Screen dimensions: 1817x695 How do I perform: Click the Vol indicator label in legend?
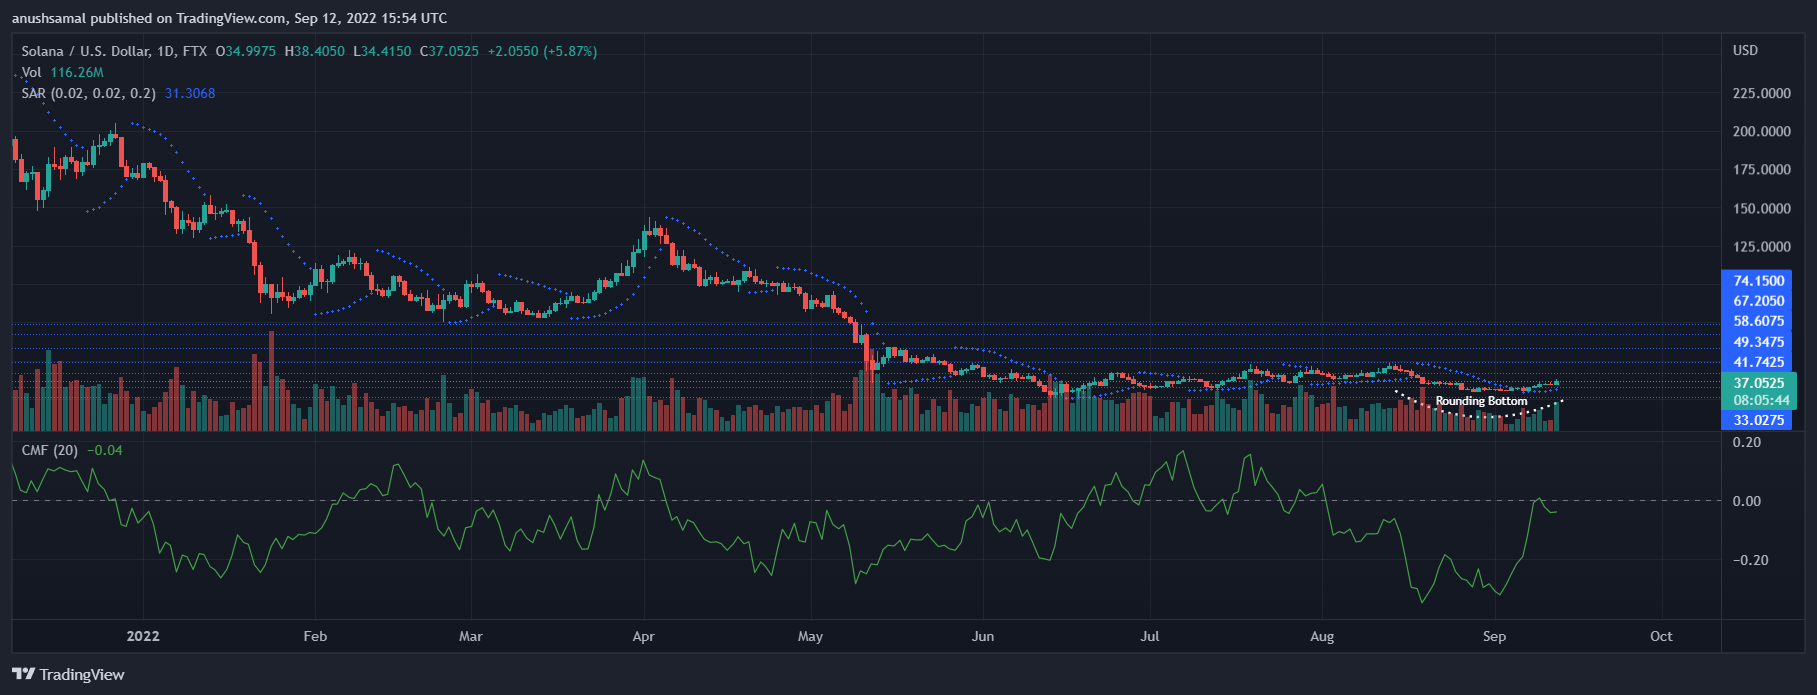click(x=32, y=72)
